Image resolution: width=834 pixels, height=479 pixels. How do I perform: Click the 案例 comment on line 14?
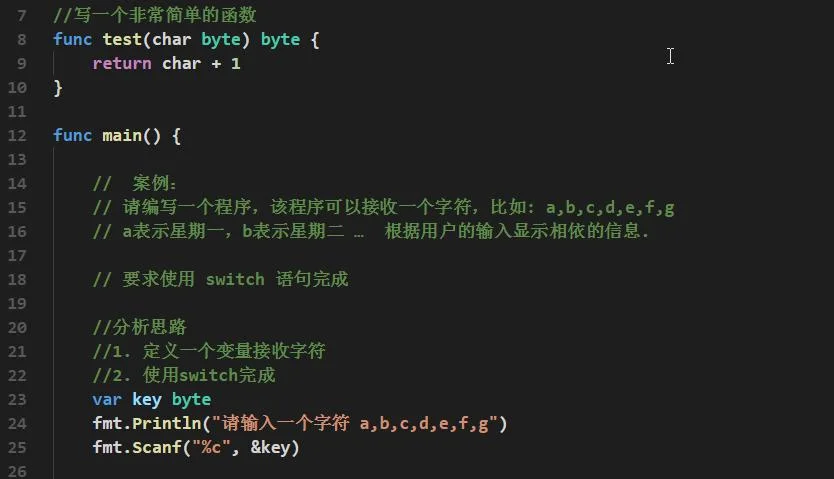click(134, 183)
